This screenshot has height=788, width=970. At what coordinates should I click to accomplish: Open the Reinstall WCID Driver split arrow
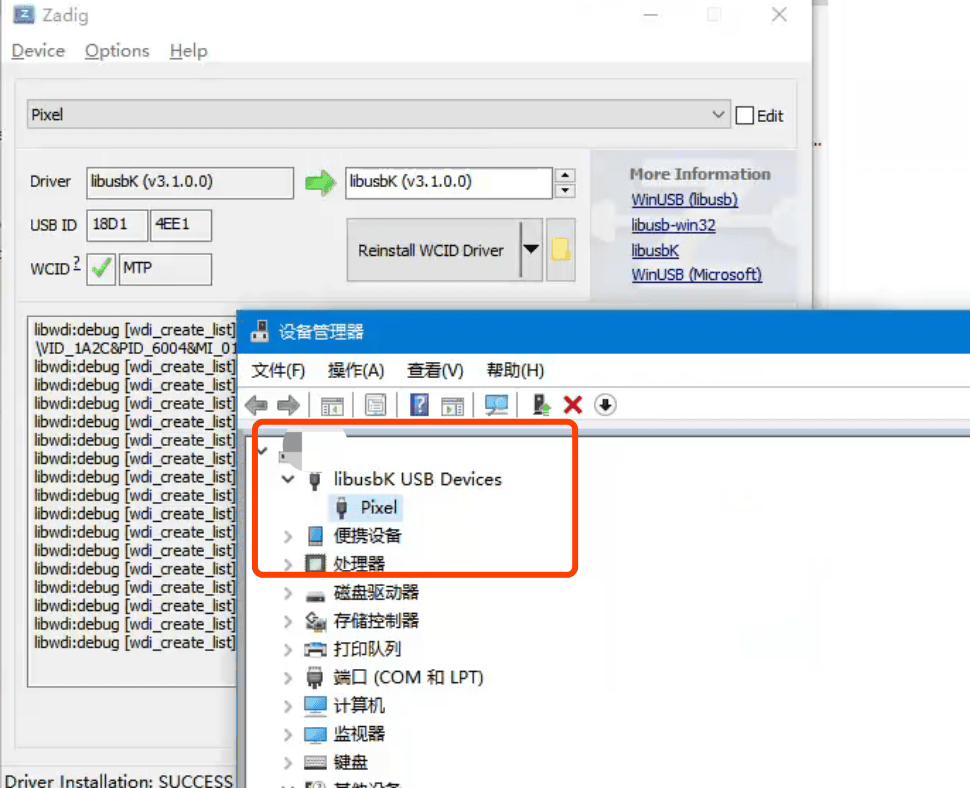[x=532, y=250]
